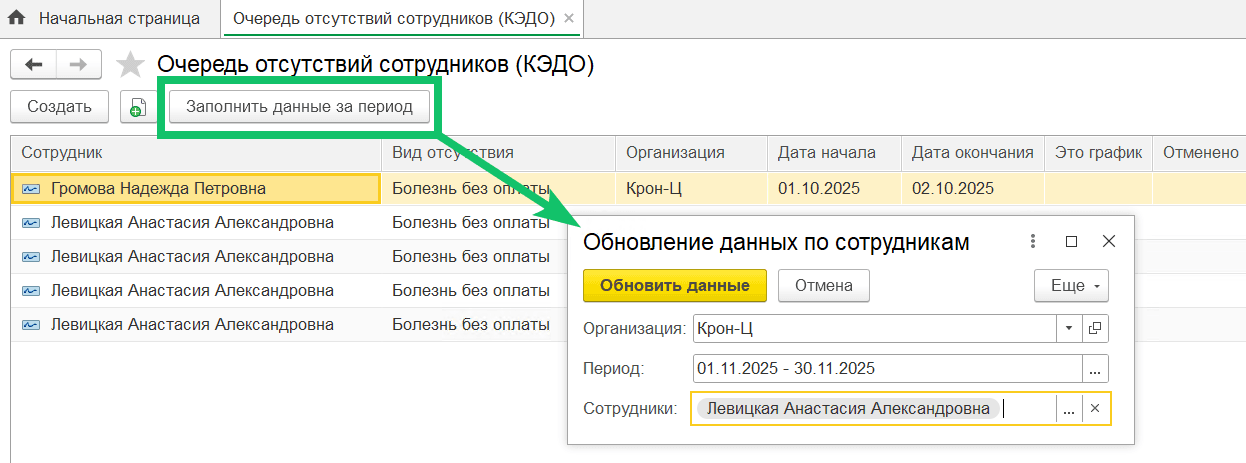Sort by the Дата начала column header
Viewport: 1246px width, 463px height.
point(826,153)
